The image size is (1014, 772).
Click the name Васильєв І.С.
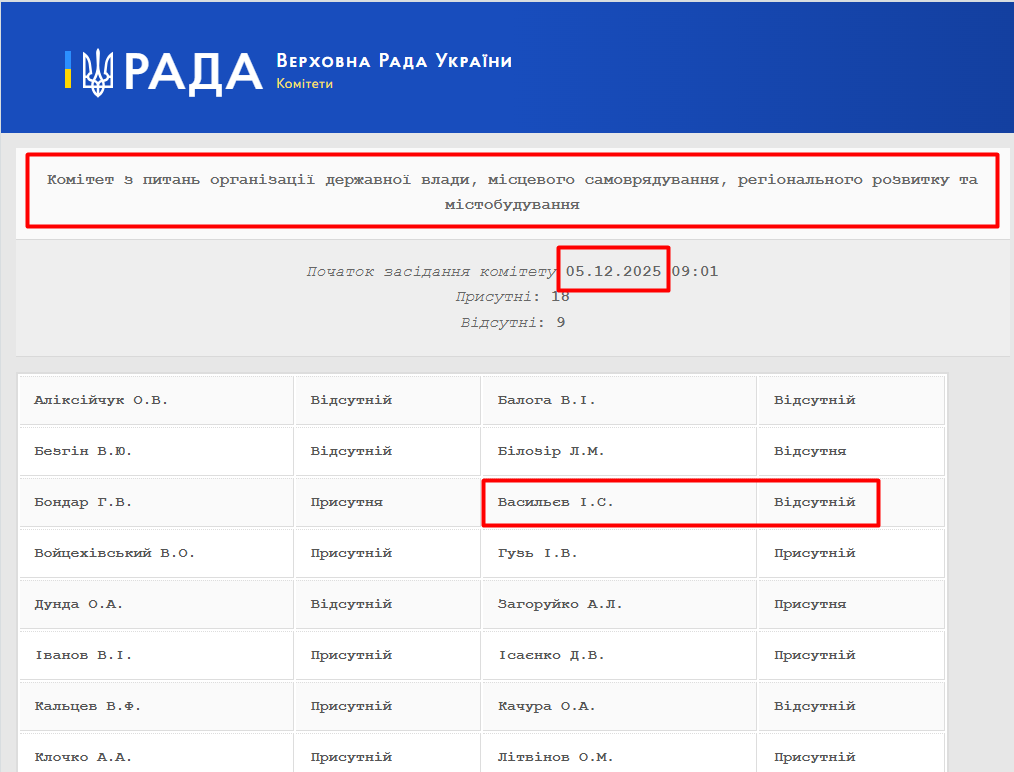tap(556, 502)
